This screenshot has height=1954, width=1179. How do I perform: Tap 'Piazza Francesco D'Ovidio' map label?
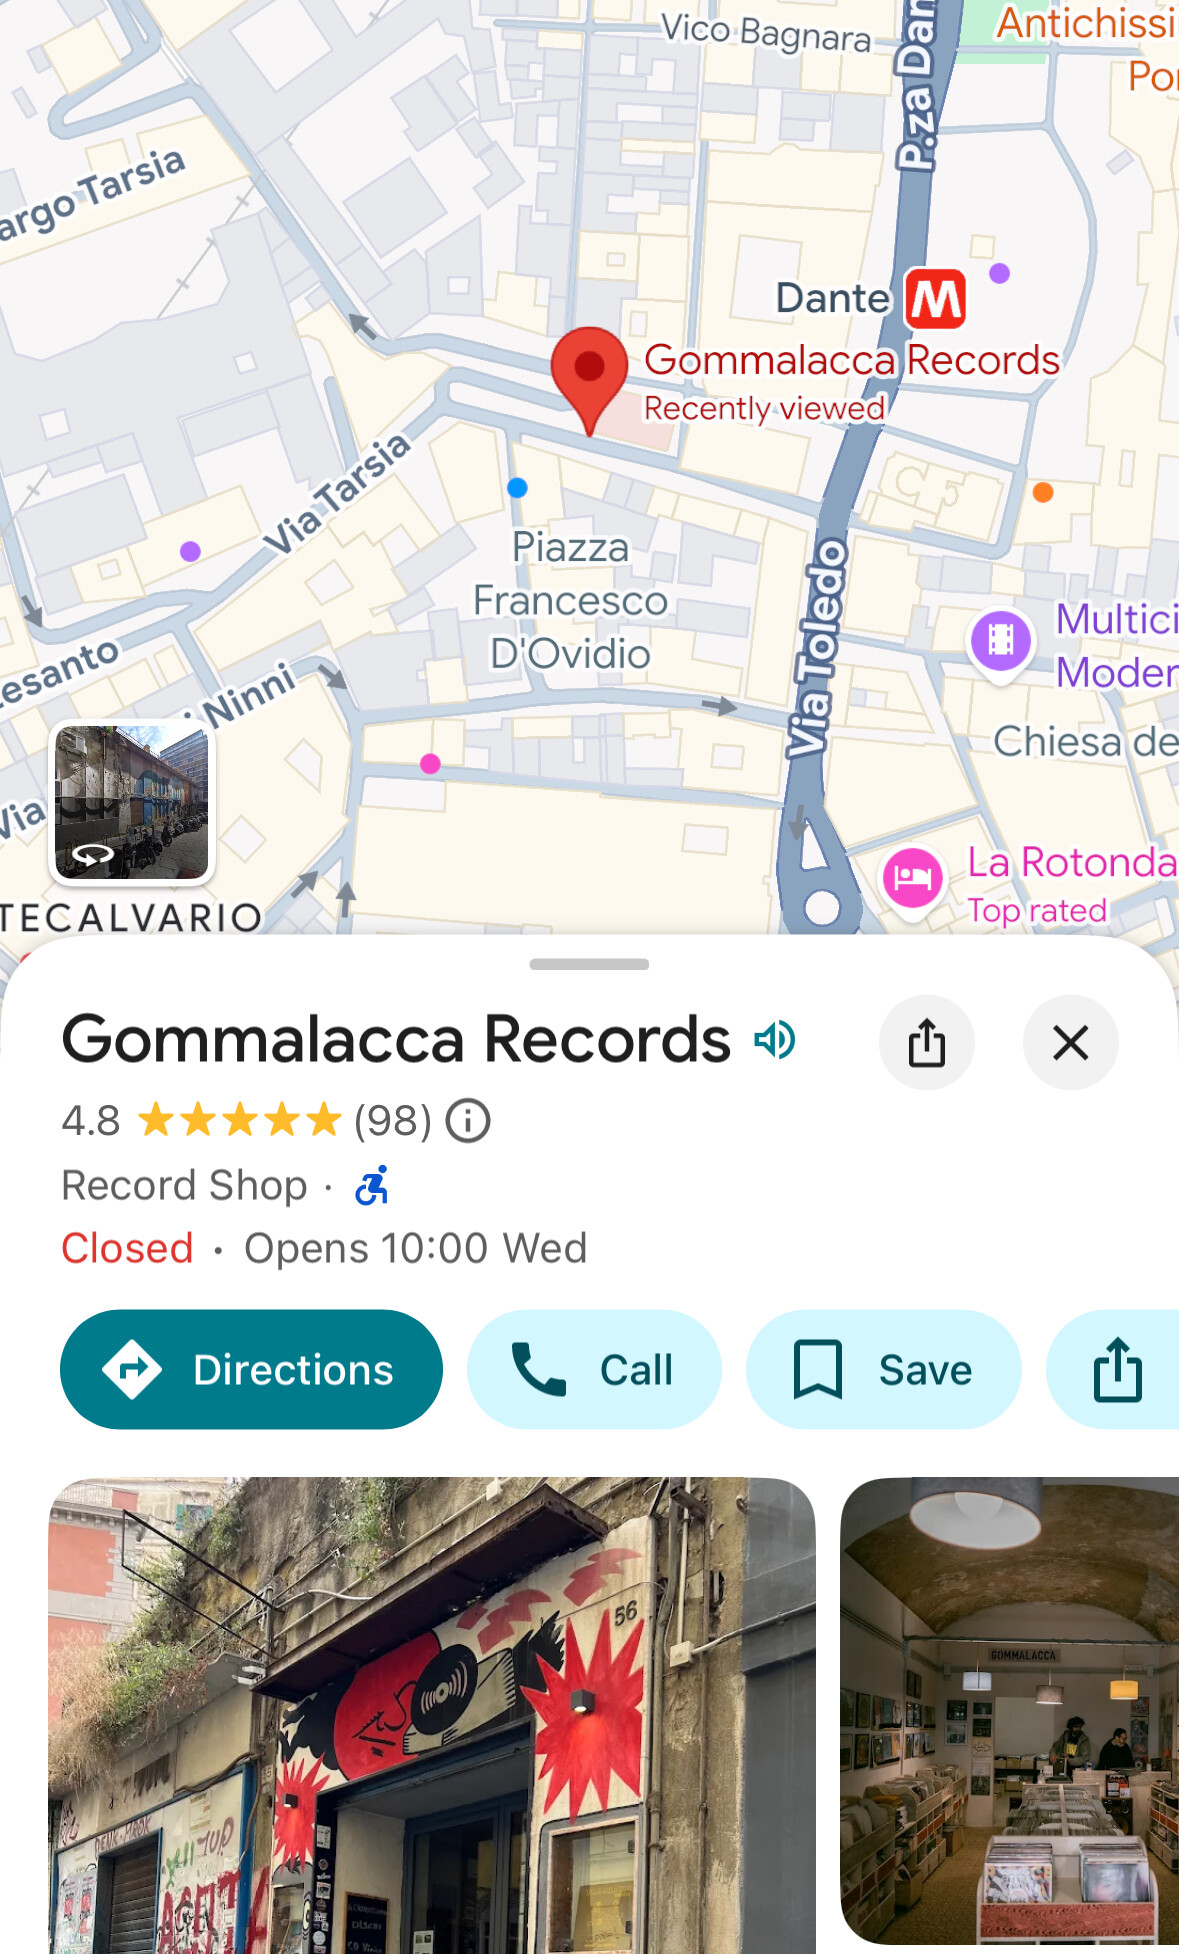(x=571, y=601)
